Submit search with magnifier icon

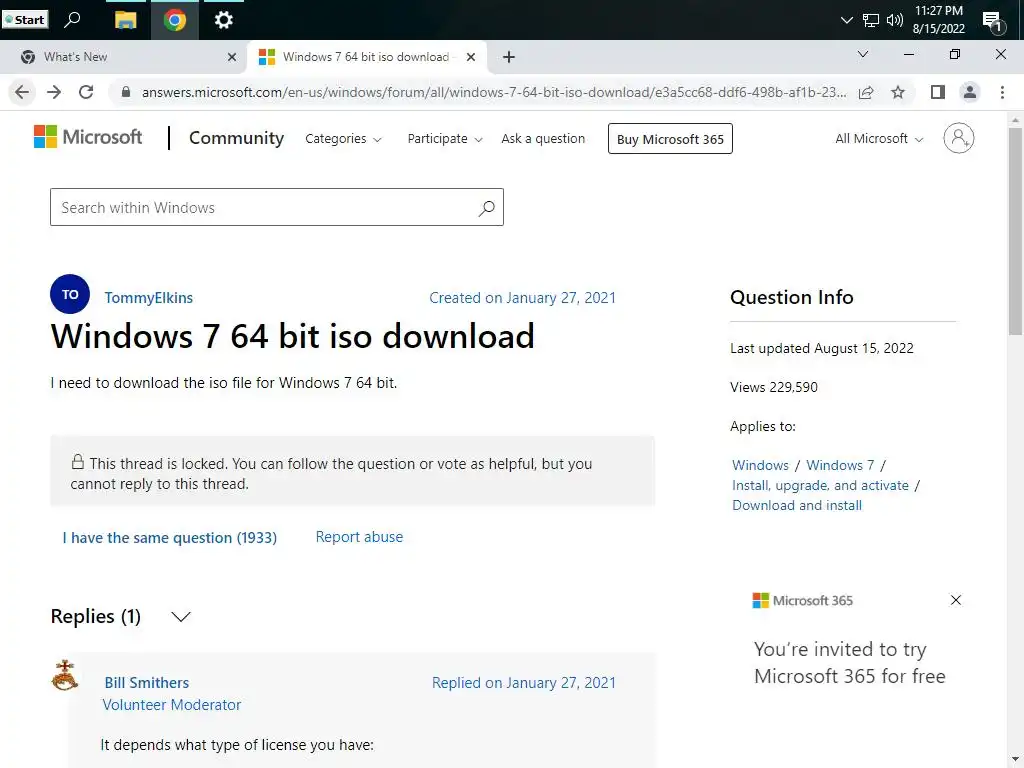(487, 208)
